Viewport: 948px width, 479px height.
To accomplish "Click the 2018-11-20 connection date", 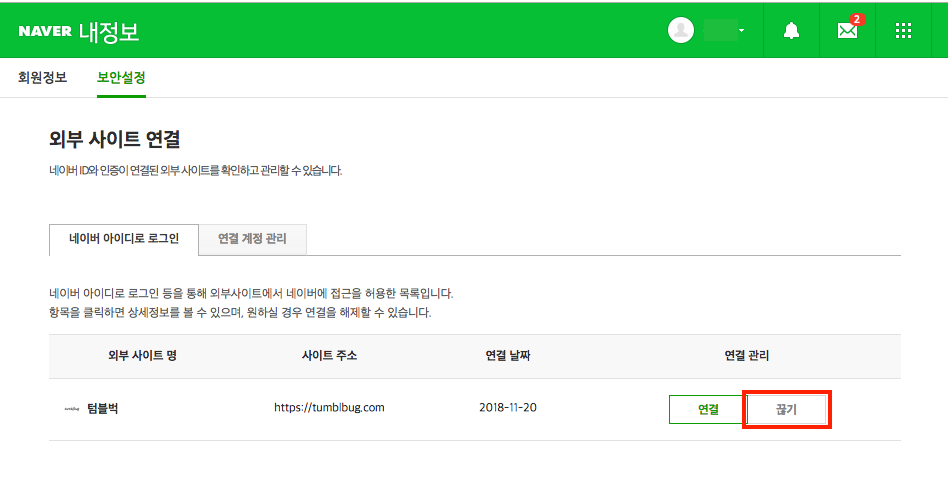I will pos(508,408).
